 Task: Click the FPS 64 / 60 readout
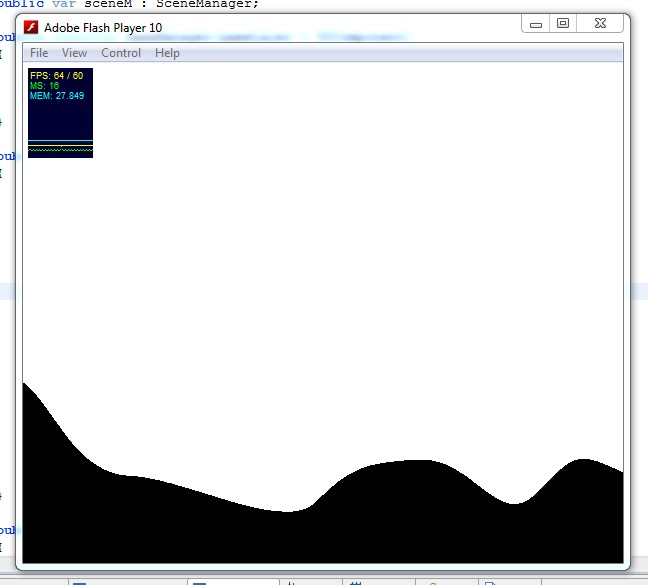pos(56,76)
